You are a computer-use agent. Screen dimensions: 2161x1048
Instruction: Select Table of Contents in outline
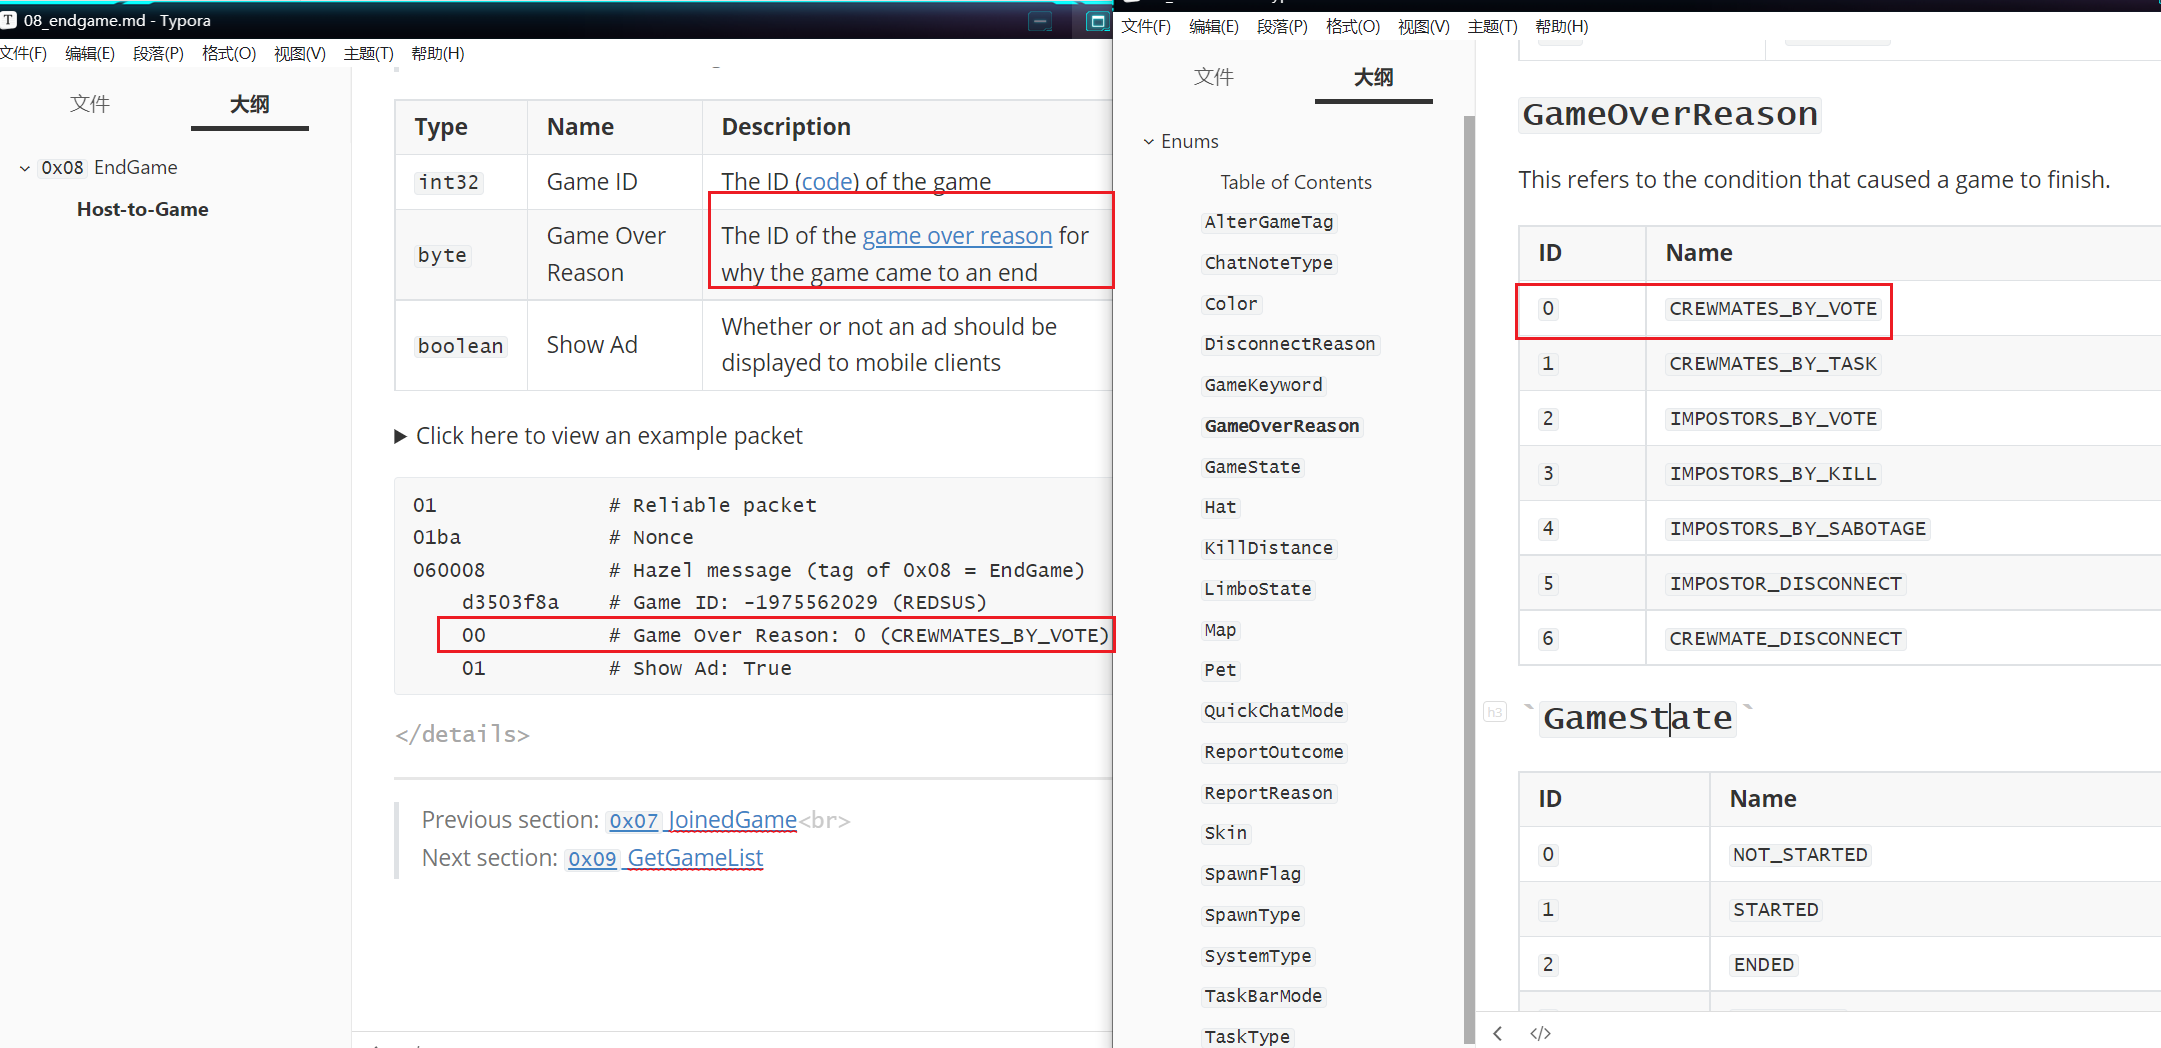[1296, 182]
